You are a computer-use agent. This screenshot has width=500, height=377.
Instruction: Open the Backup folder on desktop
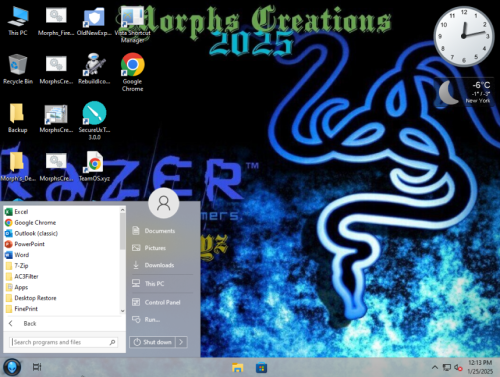click(17, 118)
